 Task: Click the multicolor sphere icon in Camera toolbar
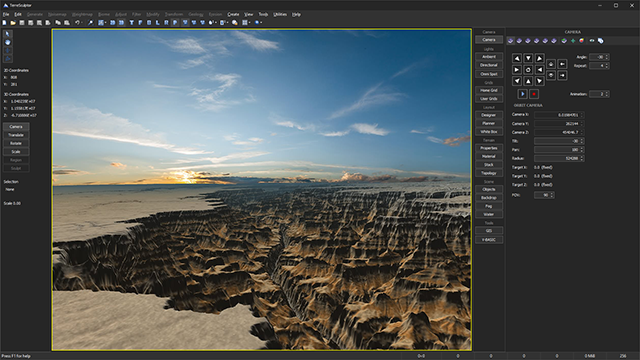click(581, 41)
